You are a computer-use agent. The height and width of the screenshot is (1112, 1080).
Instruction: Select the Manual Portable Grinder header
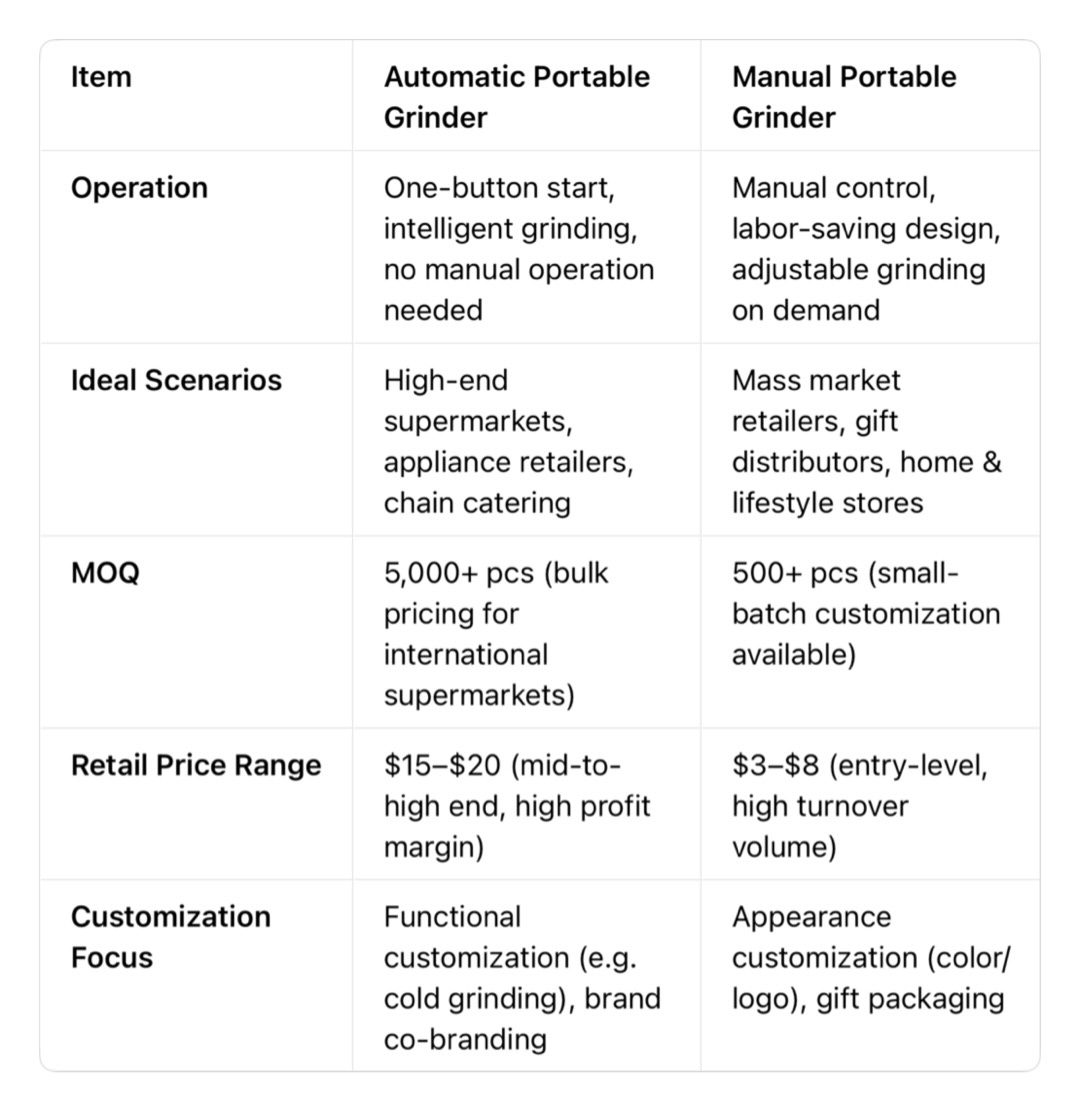[x=843, y=97]
